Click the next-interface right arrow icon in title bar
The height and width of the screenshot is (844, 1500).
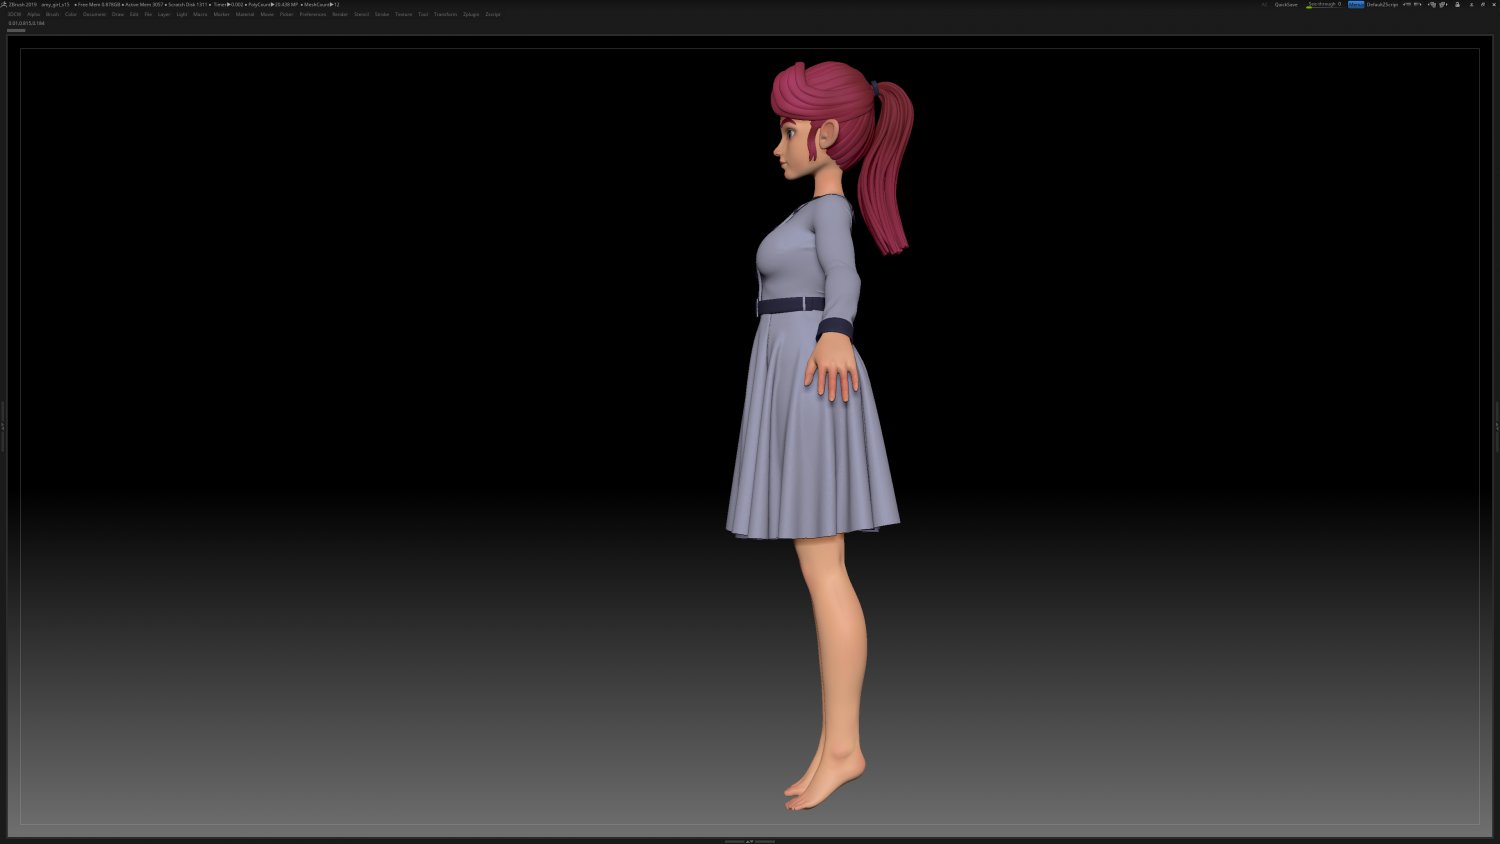click(1418, 3)
